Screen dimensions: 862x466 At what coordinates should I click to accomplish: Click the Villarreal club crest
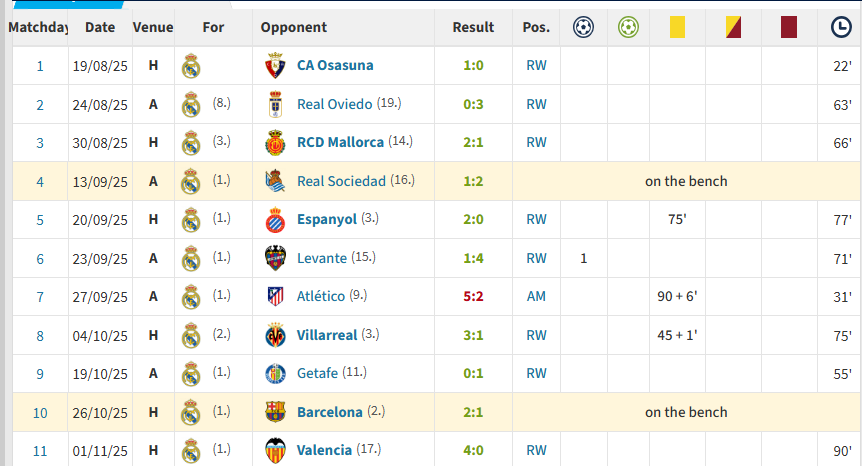click(x=275, y=335)
